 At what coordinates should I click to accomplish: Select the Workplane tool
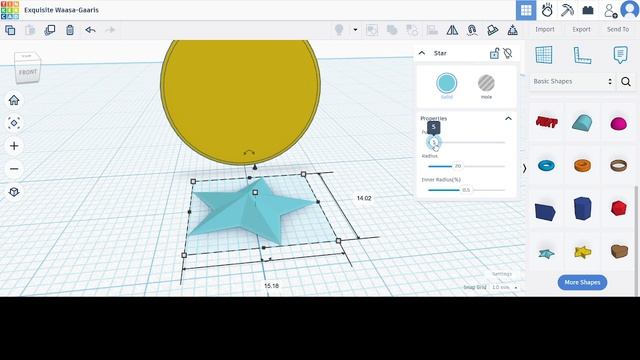[x=544, y=54]
